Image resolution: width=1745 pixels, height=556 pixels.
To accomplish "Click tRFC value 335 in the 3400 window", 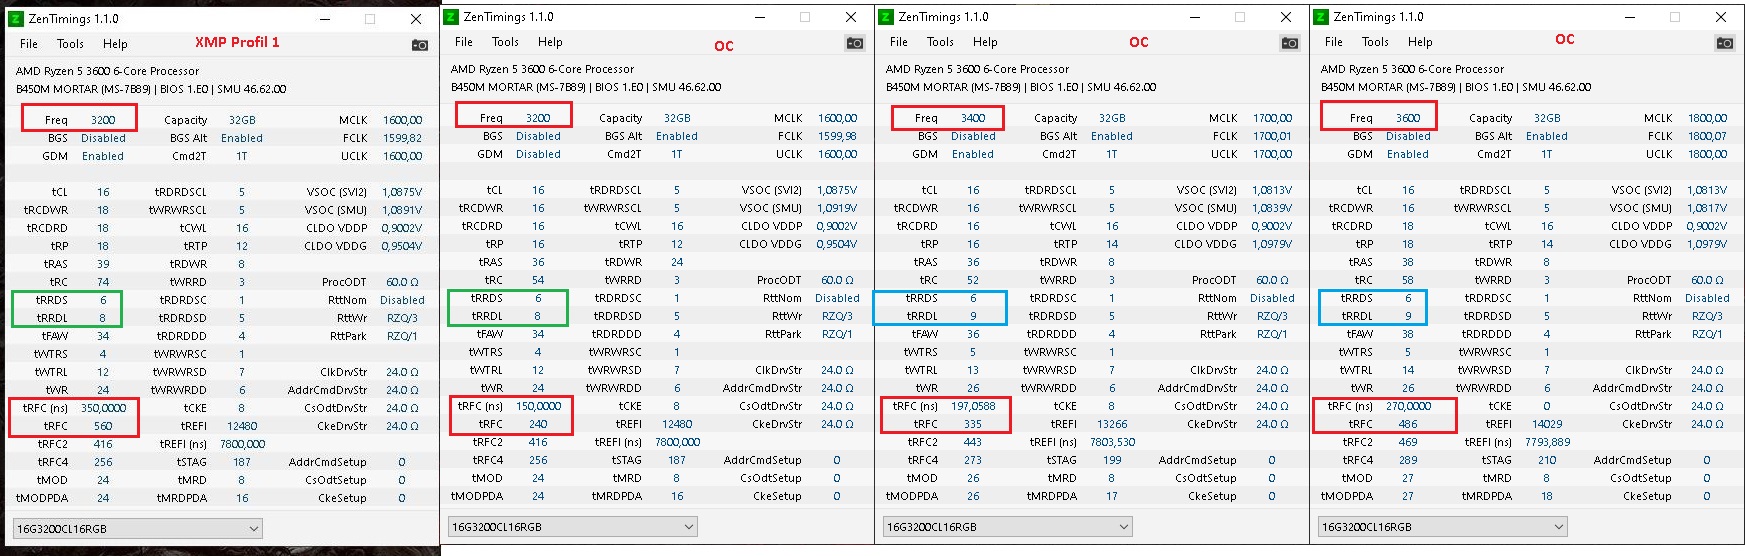I will [x=973, y=424].
